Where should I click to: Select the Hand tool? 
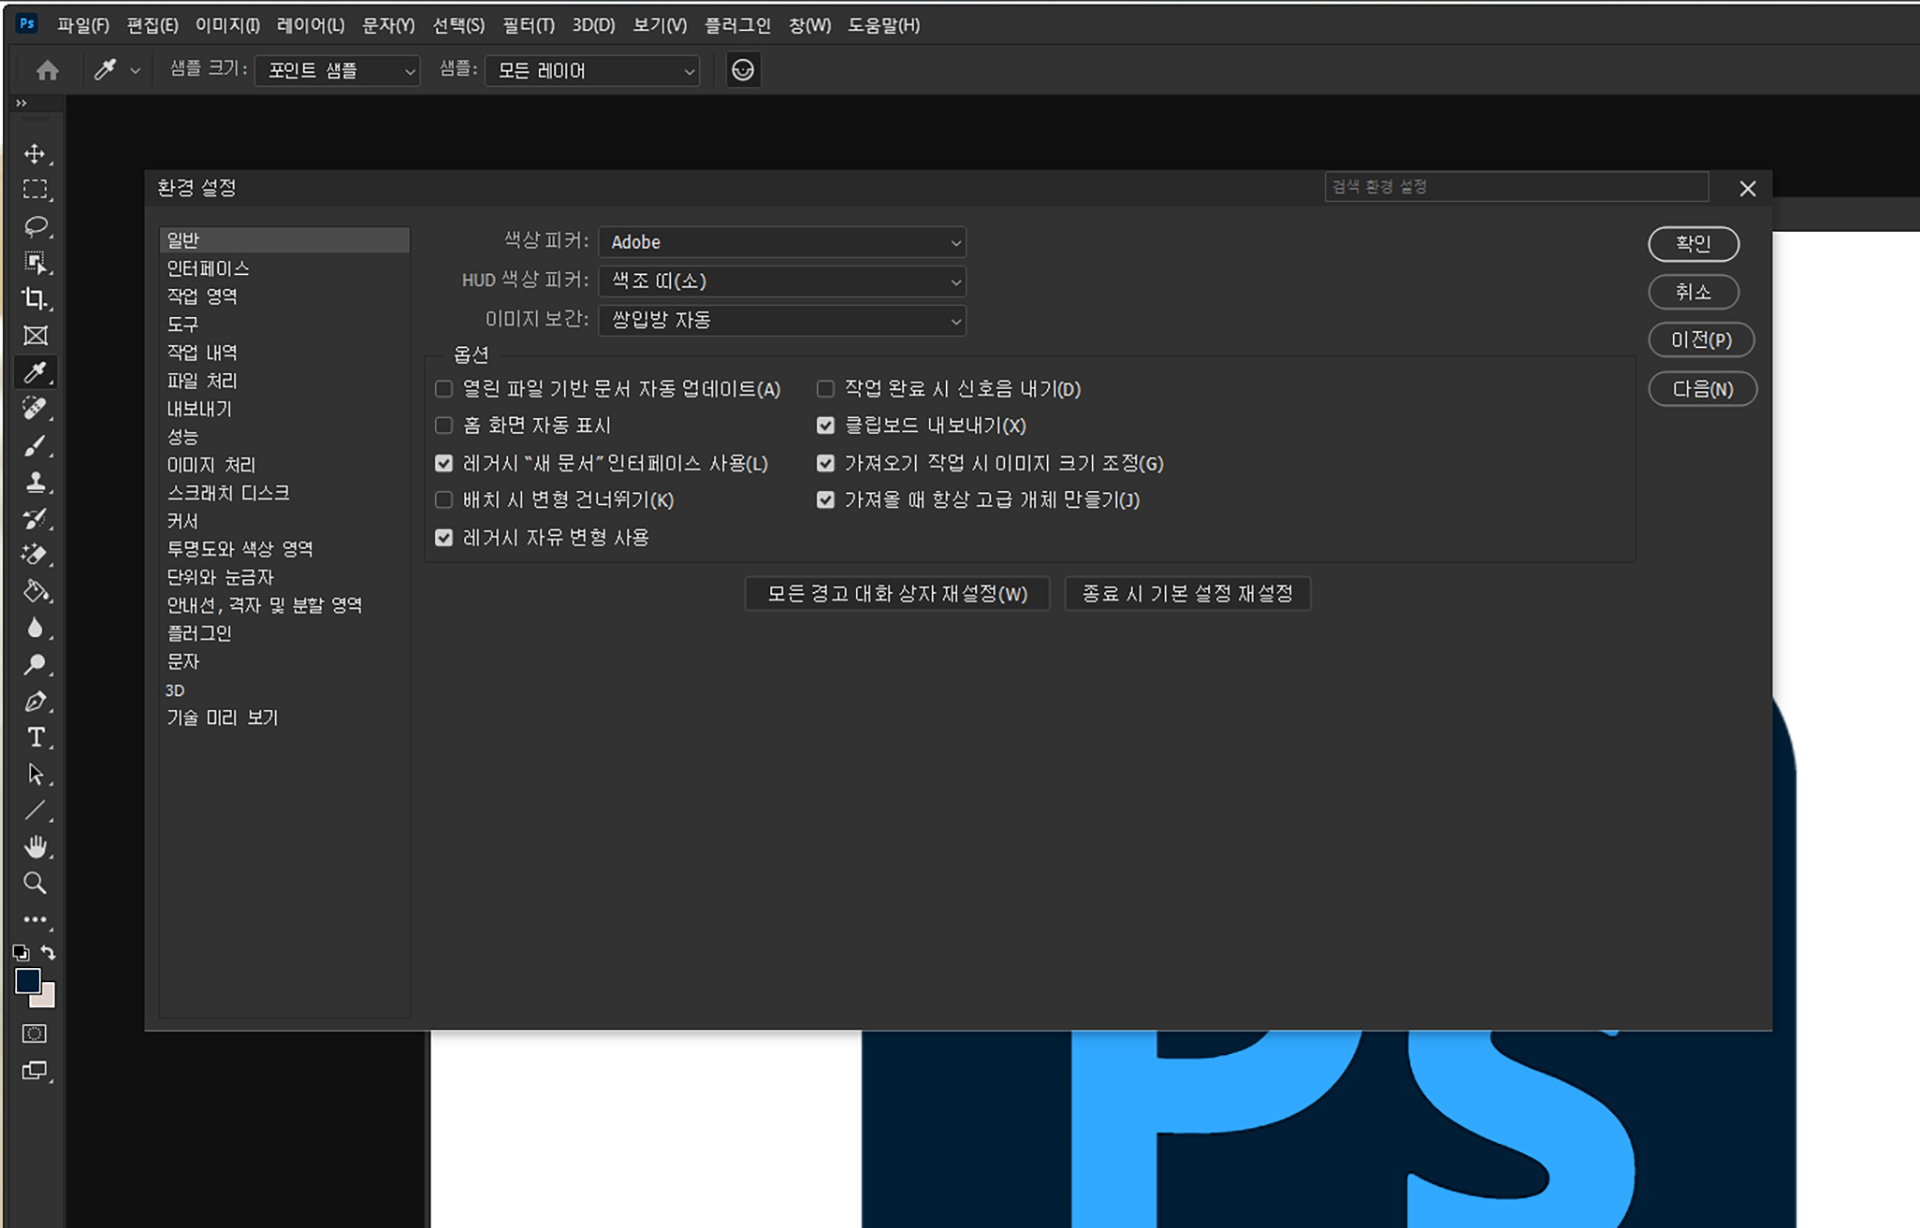(x=35, y=847)
